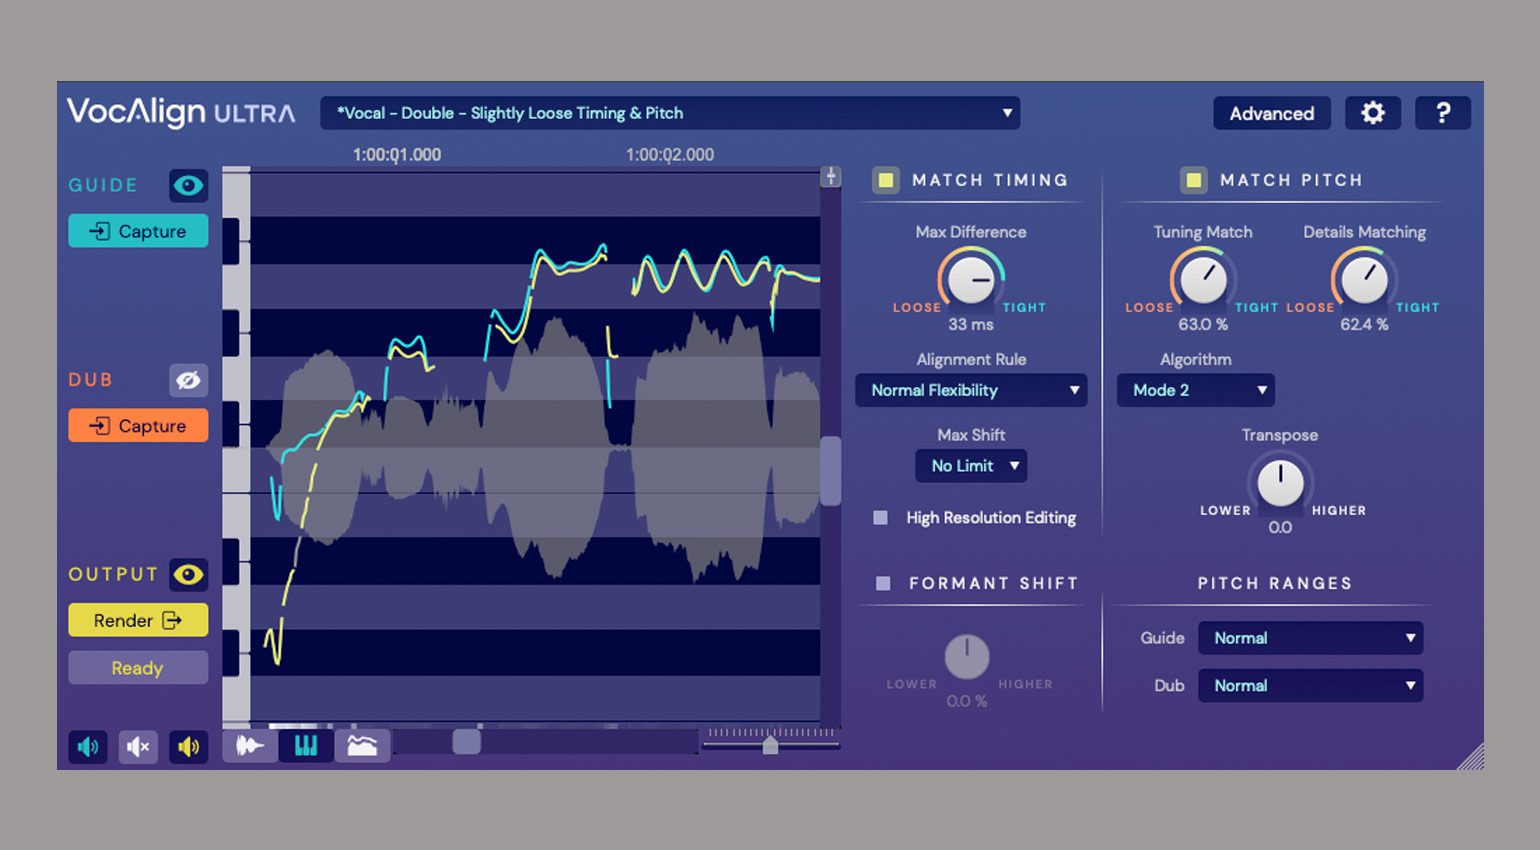The height and width of the screenshot is (850, 1540).
Task: Enable High Resolution Editing checkbox
Action: [880, 517]
